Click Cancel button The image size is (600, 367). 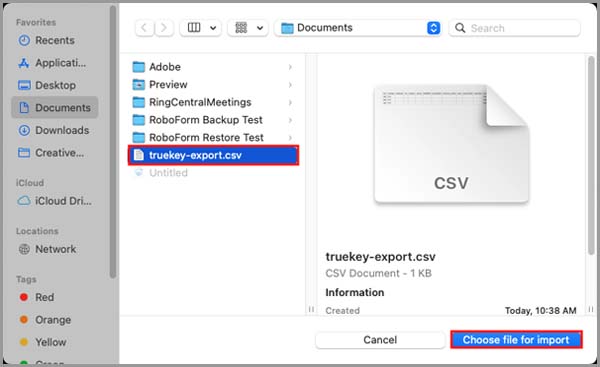pos(380,340)
